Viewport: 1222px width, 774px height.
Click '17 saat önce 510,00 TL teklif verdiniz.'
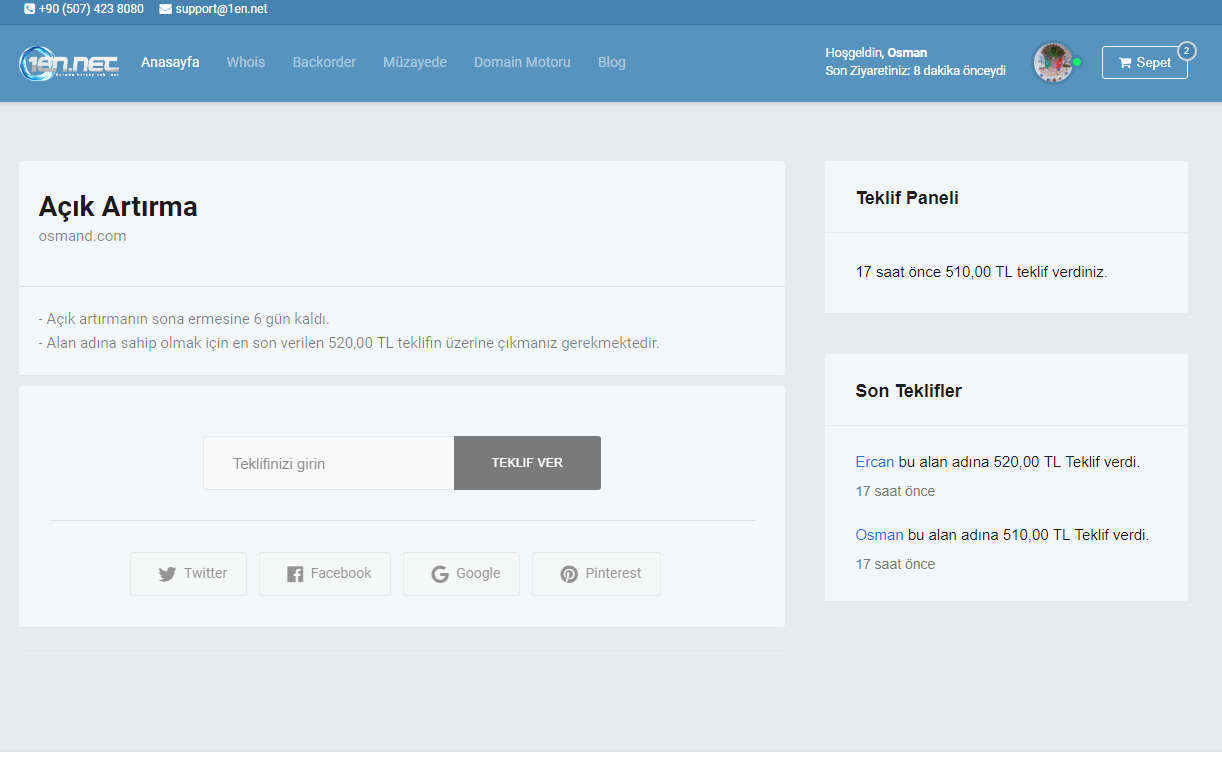pyautogui.click(x=981, y=272)
